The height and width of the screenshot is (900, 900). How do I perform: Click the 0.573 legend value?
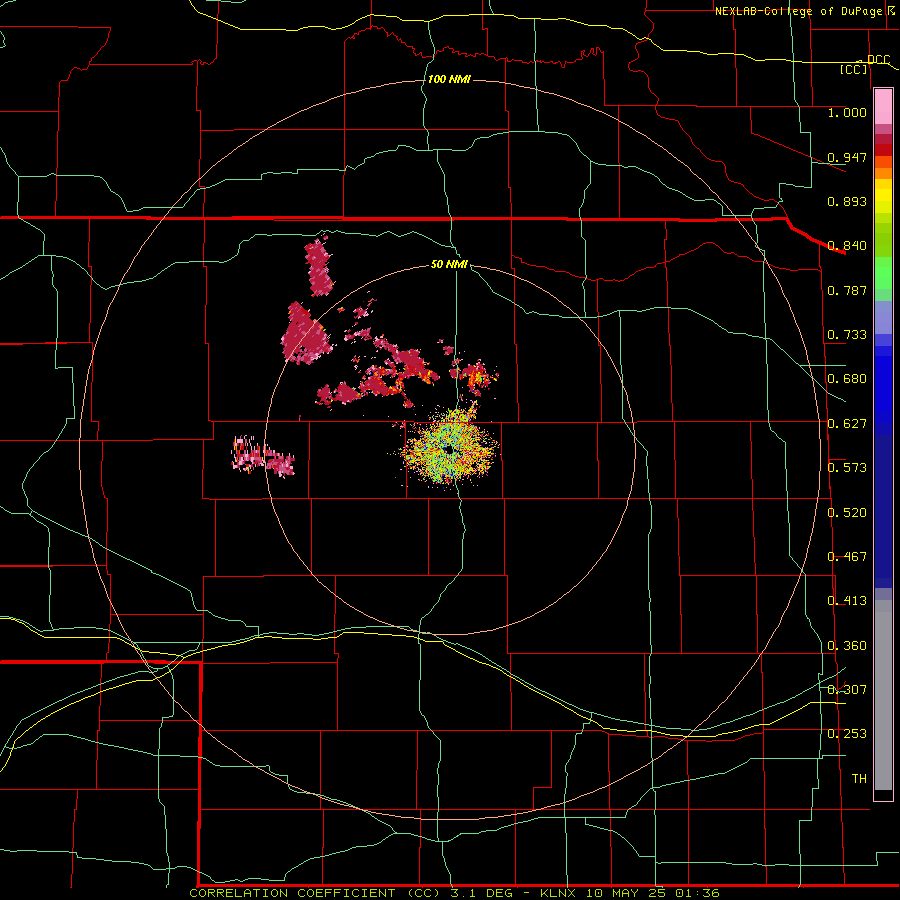point(847,468)
